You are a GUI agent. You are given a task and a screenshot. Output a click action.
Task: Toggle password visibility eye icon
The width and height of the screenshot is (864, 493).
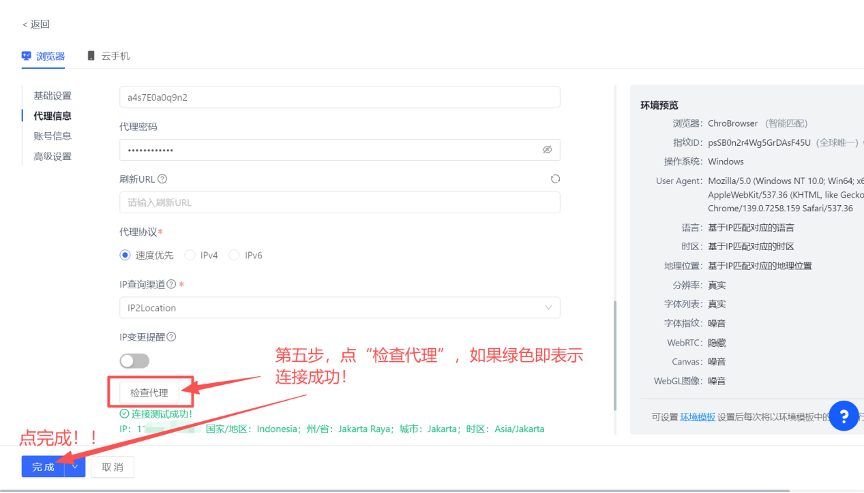coord(547,149)
